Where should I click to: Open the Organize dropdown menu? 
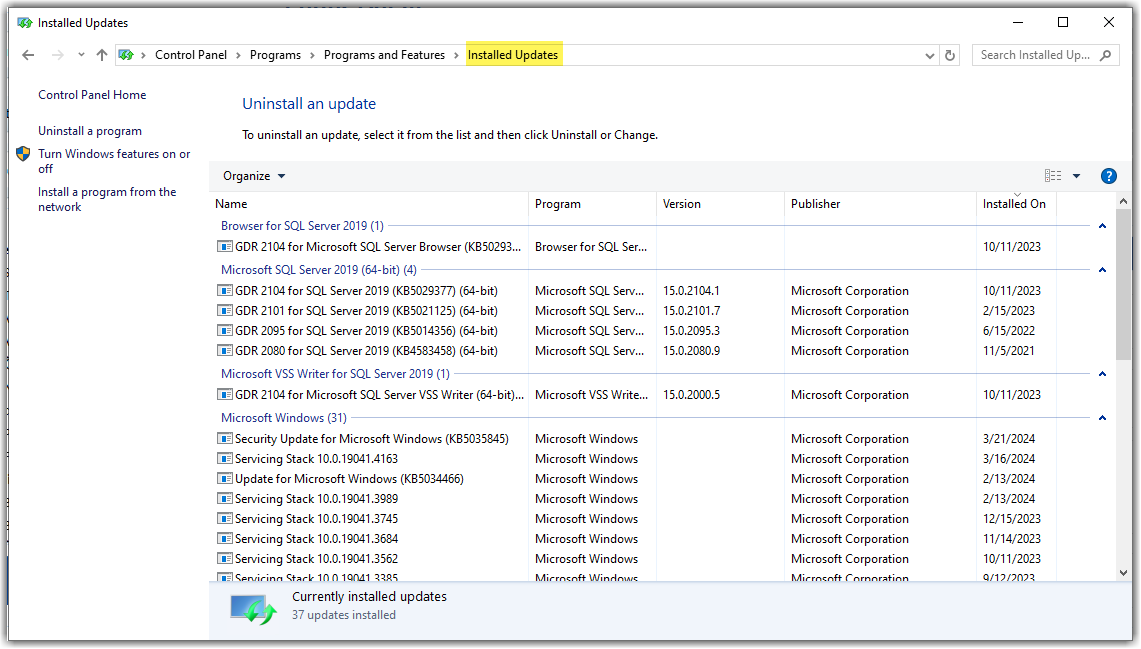[x=254, y=176]
